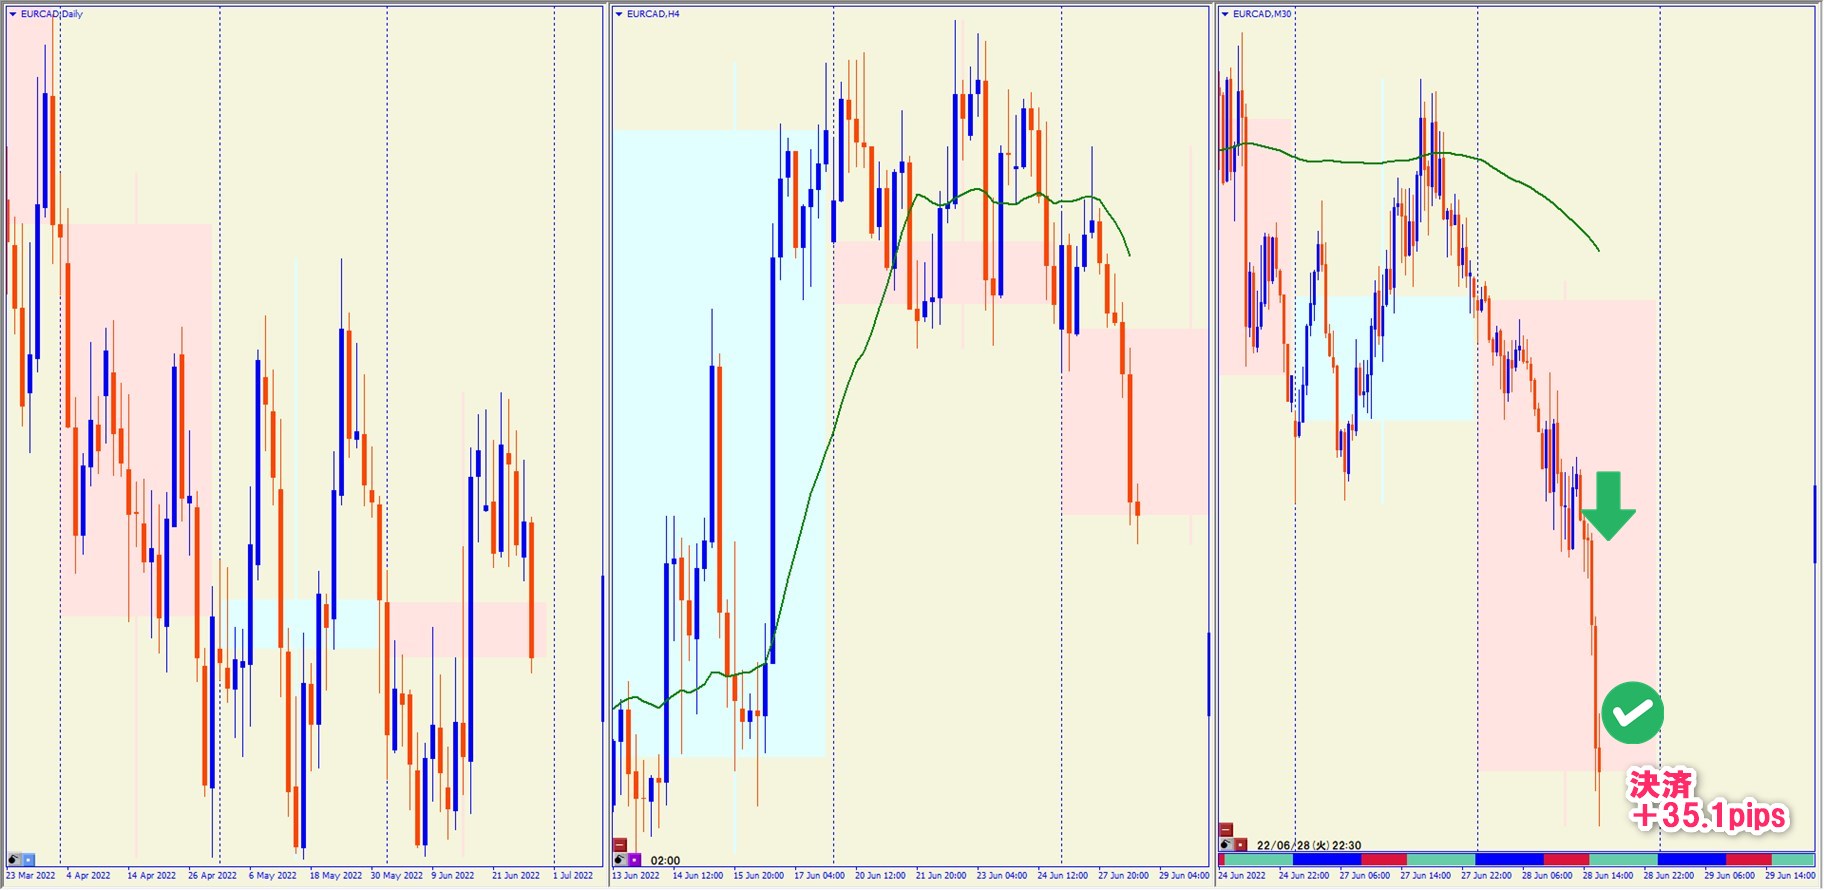Click the bomb icon in H4 chart
Image resolution: width=1824 pixels, height=890 pixels.
pos(620,859)
